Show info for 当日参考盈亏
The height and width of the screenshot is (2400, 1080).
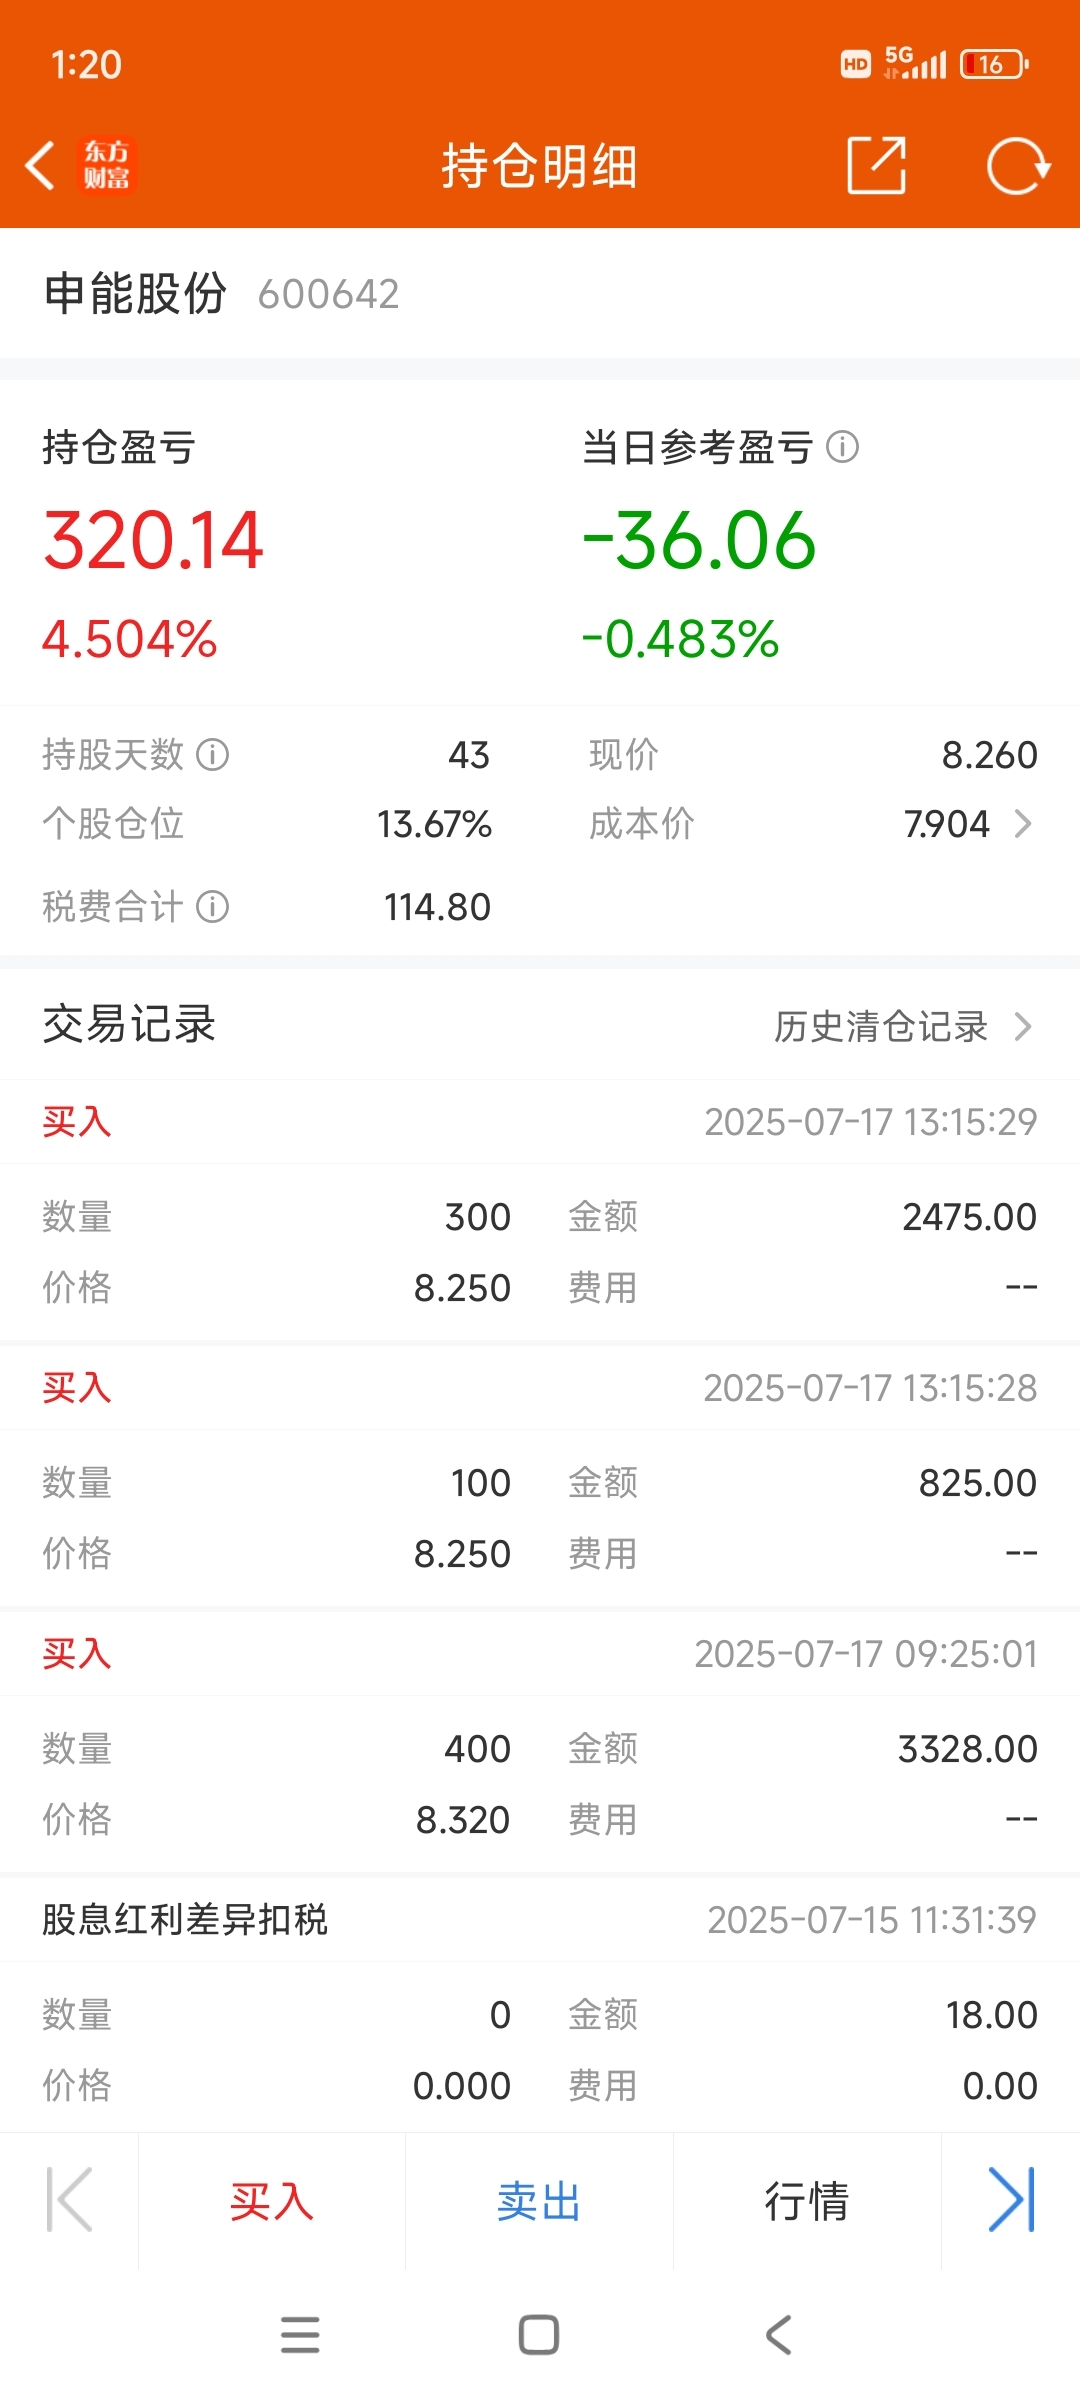[843, 447]
